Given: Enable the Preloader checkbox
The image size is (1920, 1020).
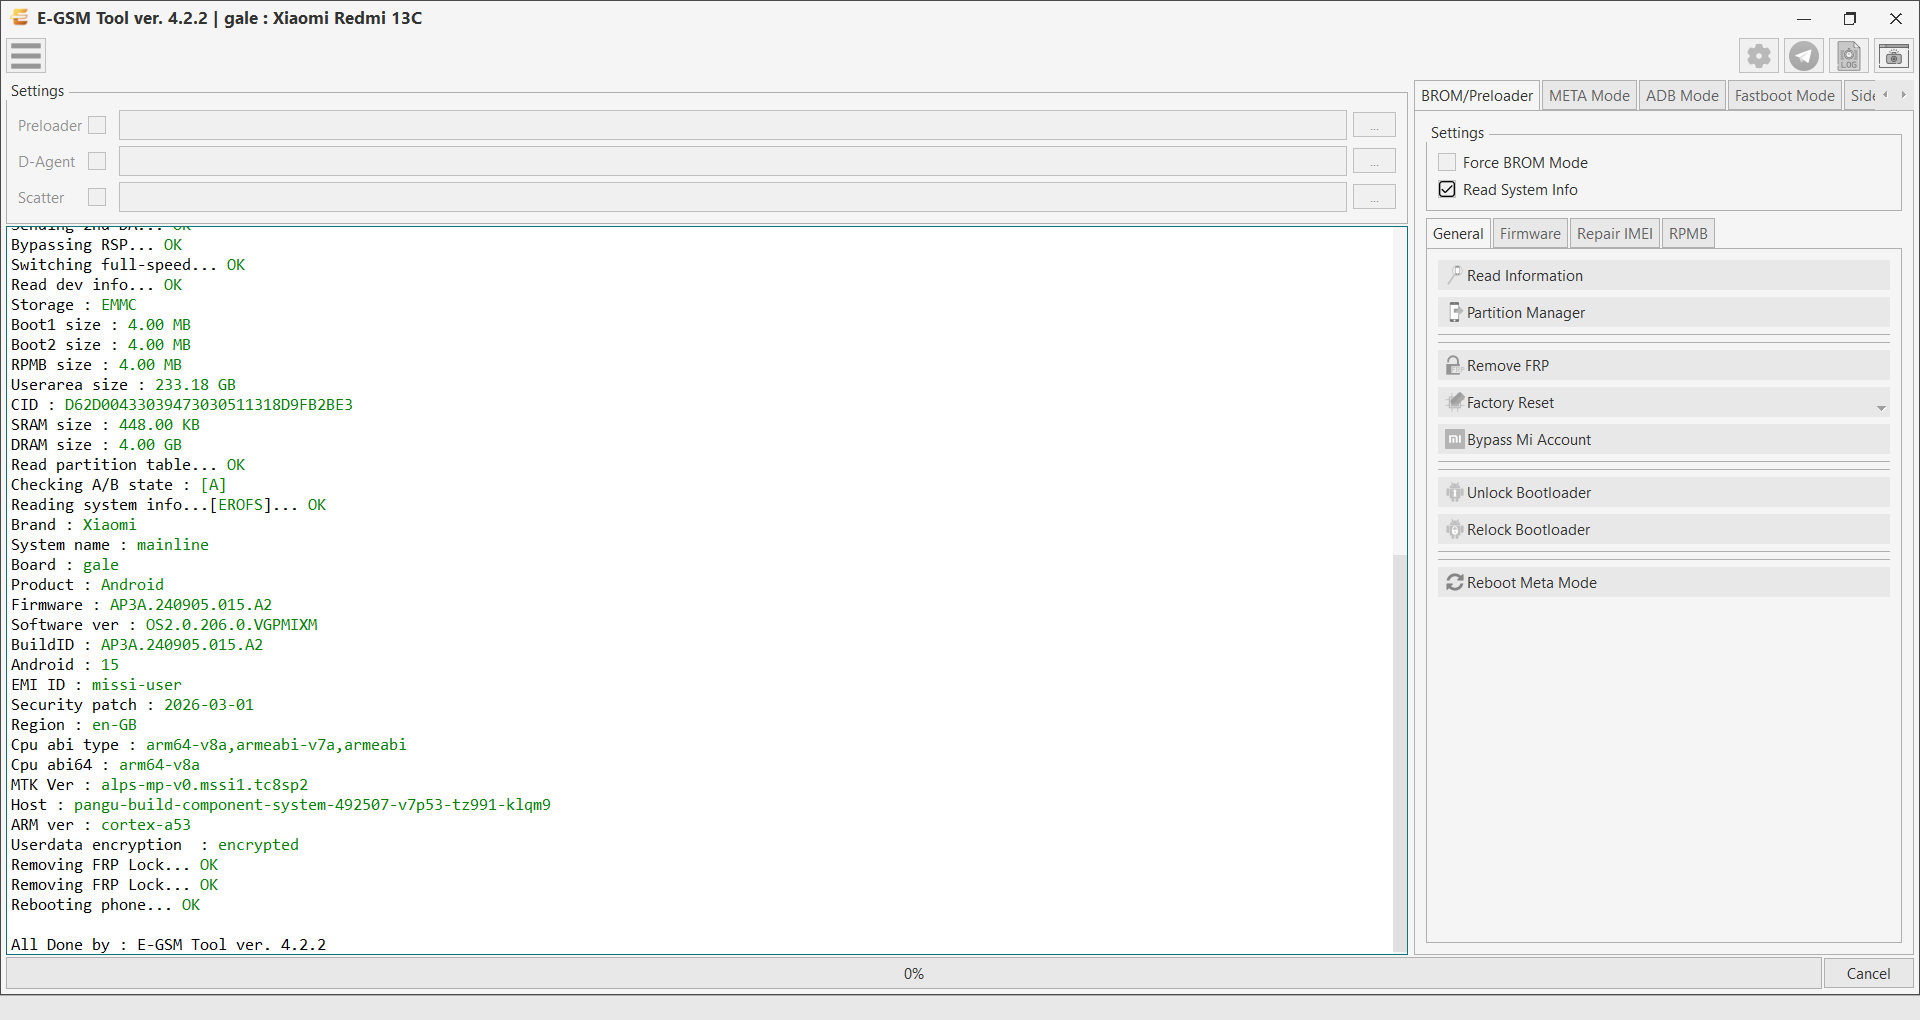Looking at the screenshot, I should pos(97,125).
